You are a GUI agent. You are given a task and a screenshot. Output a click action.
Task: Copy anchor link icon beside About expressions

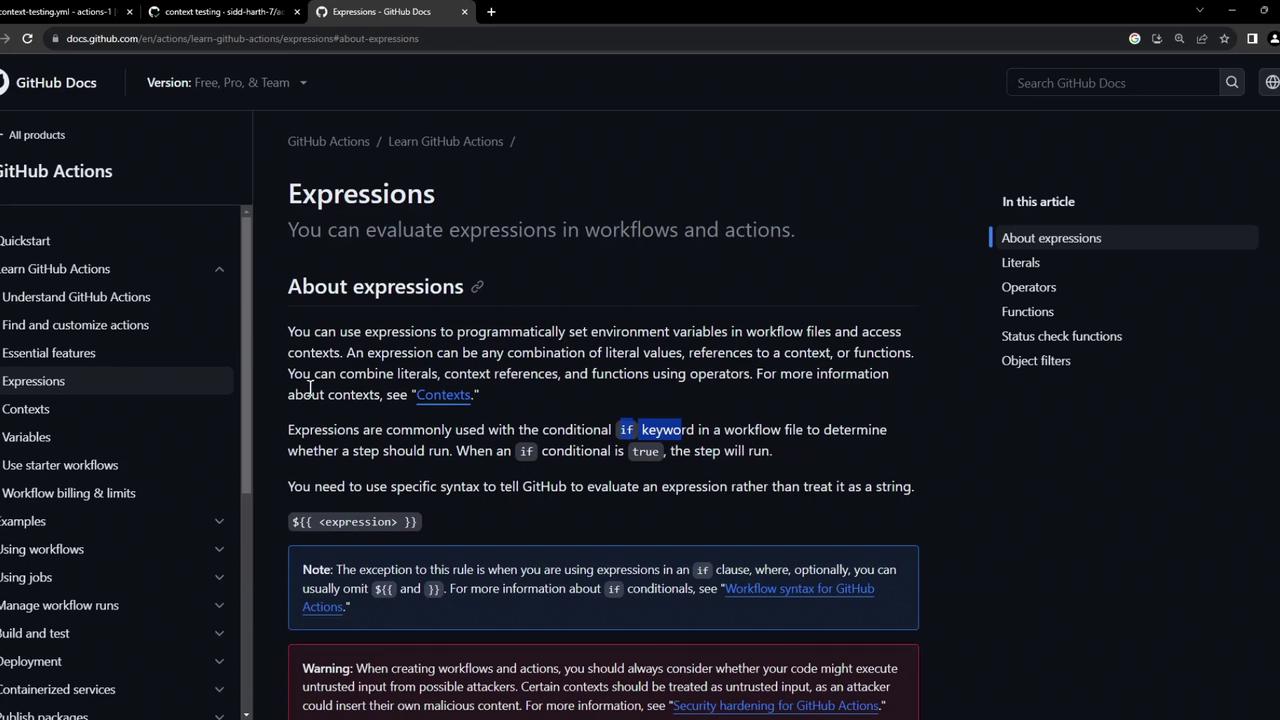pyautogui.click(x=477, y=287)
